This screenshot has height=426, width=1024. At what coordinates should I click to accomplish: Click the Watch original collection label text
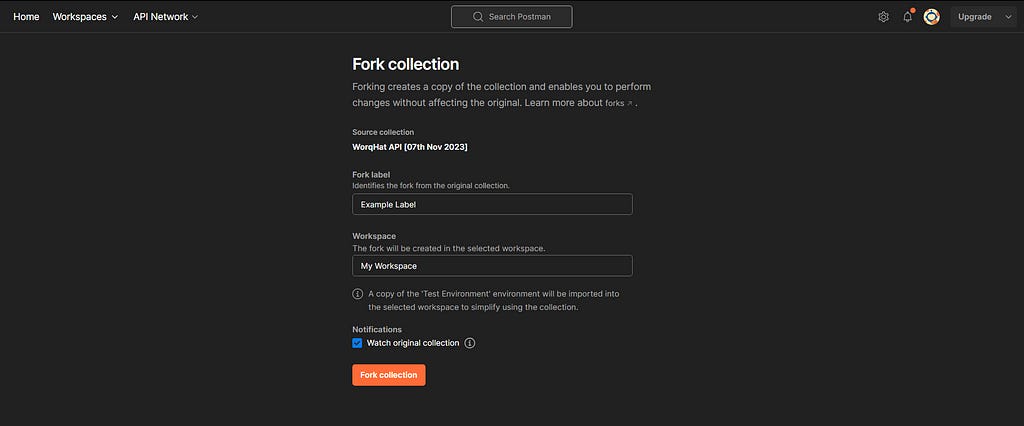(x=413, y=343)
